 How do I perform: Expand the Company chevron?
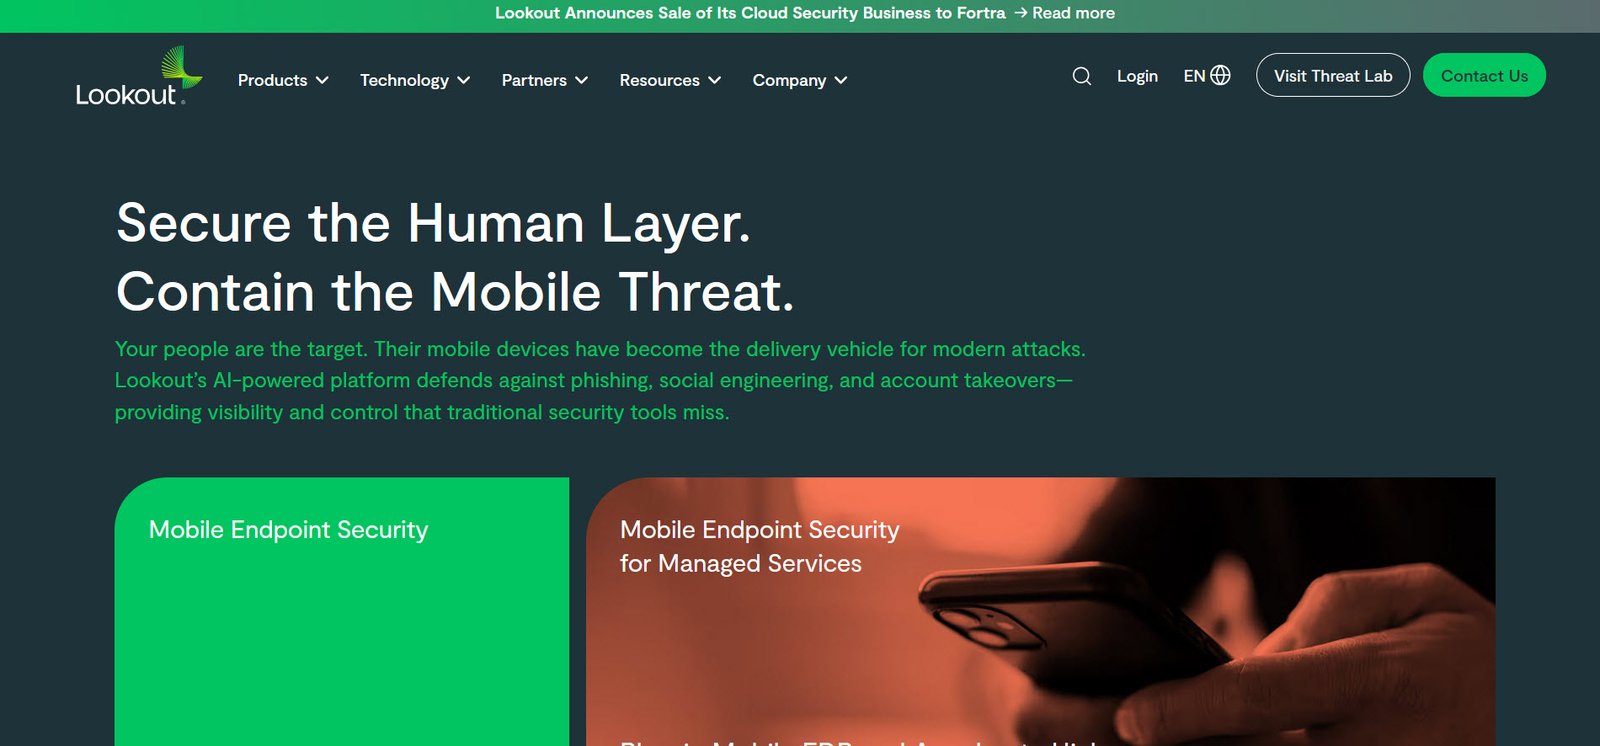pyautogui.click(x=841, y=80)
